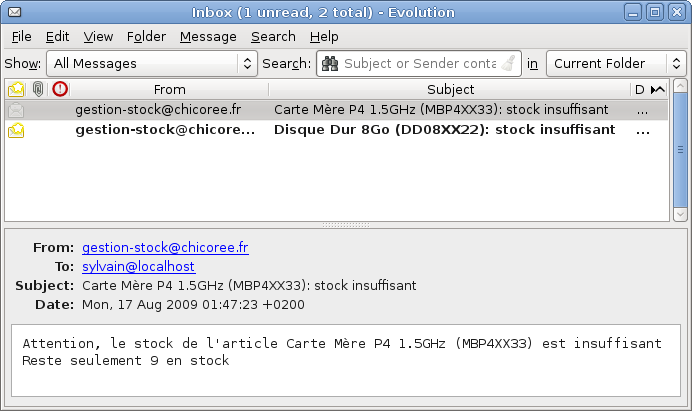The image size is (692, 411).
Task: Click the date ellipsis of the Disque Dur row
Action: click(643, 131)
